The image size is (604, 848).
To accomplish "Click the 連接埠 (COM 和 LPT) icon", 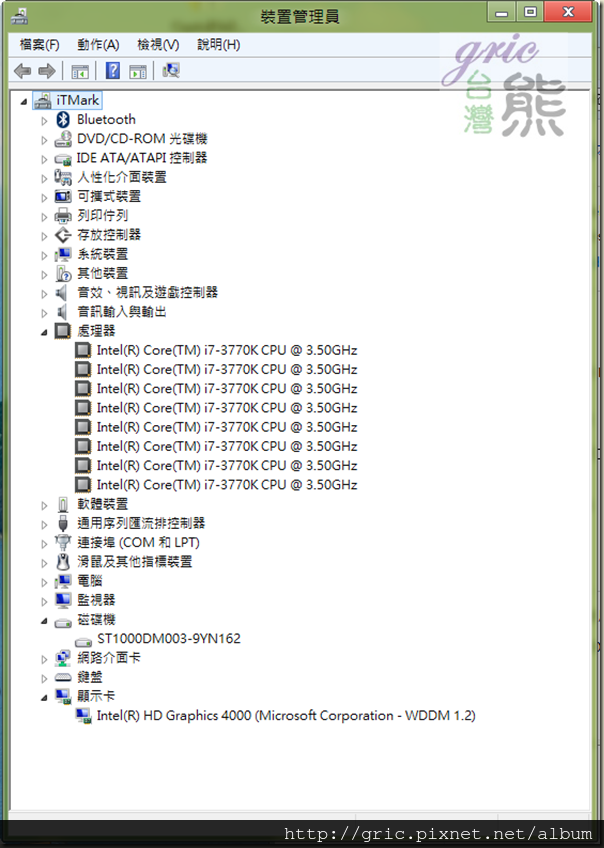I will [63, 542].
